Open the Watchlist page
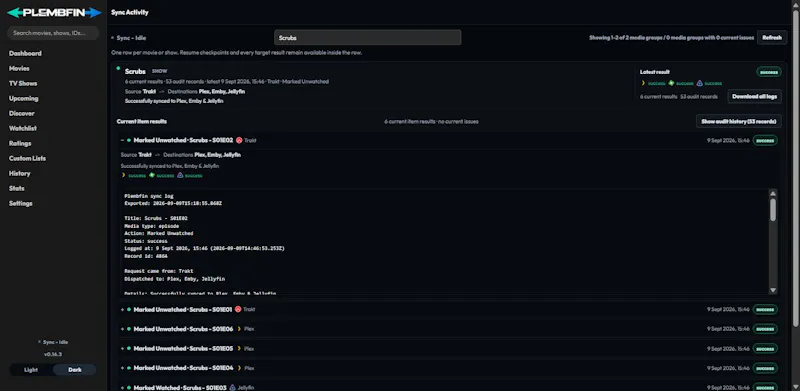The width and height of the screenshot is (800, 391). tap(23, 128)
